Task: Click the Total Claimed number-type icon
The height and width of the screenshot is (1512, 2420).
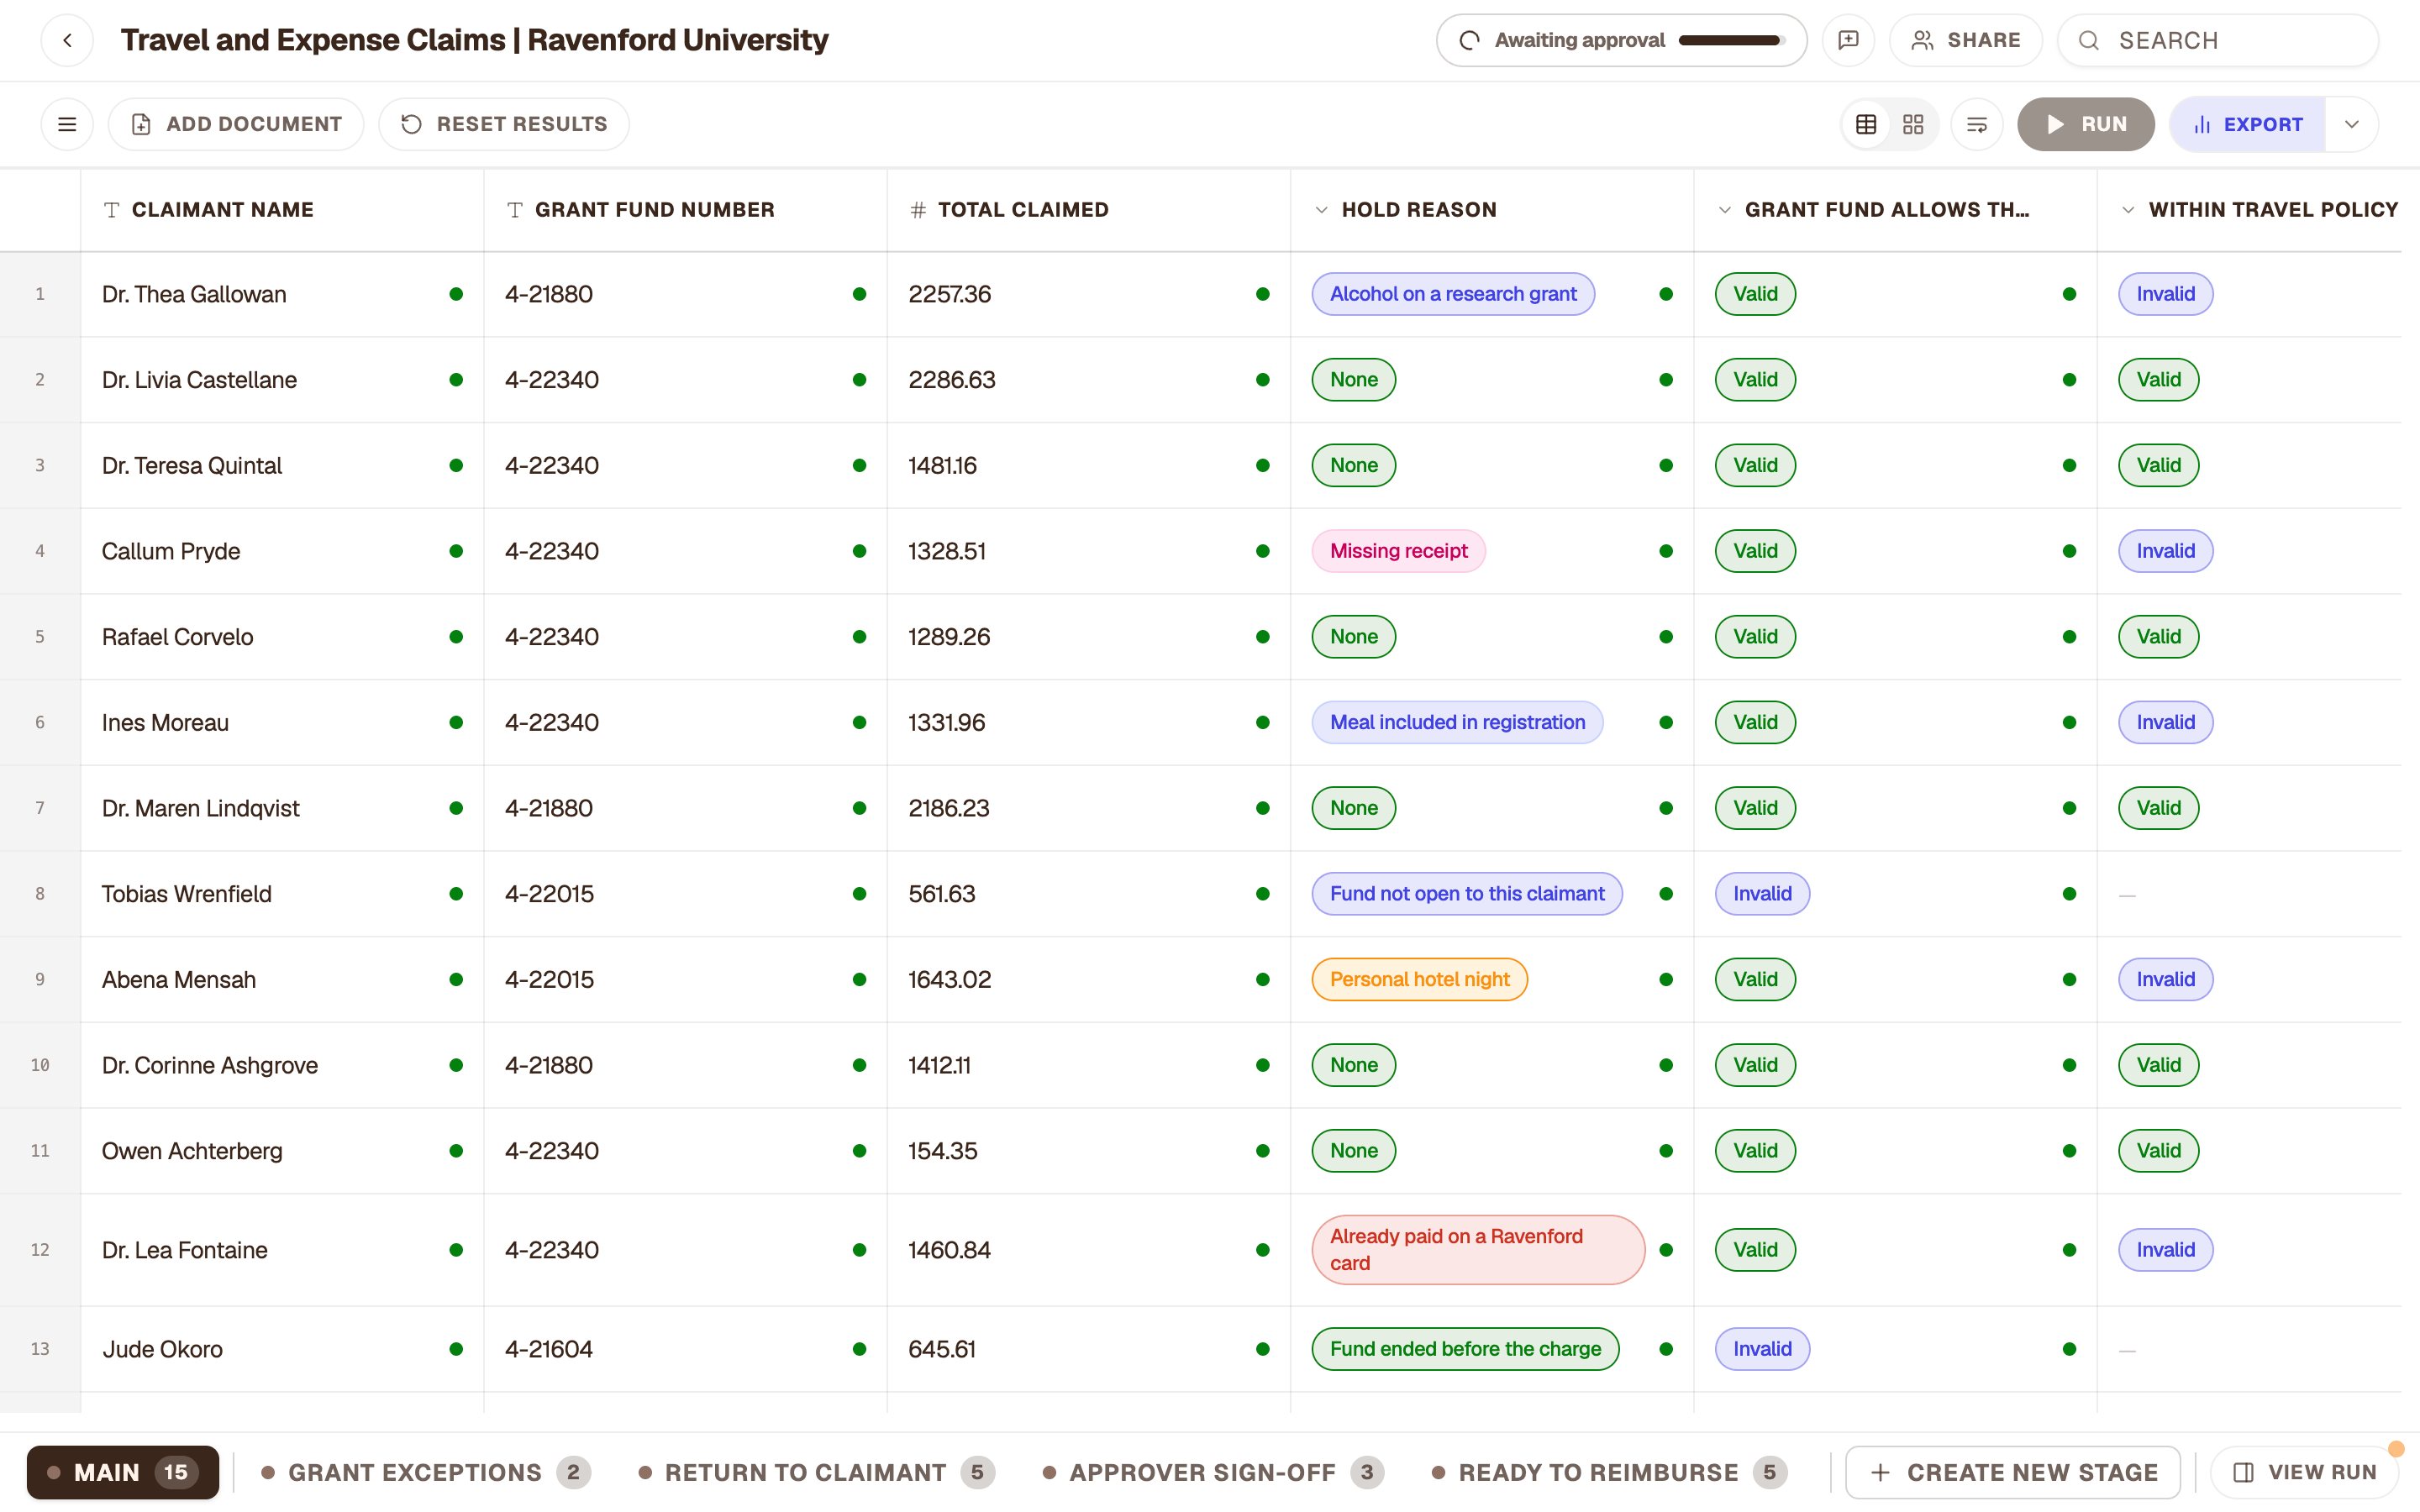Action: [x=918, y=210]
